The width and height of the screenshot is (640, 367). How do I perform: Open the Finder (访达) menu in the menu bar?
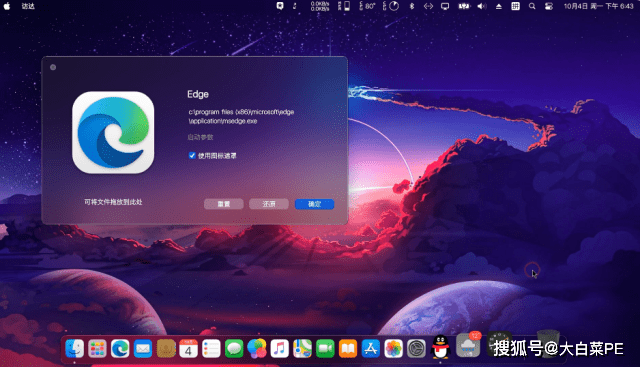click(x=28, y=6)
